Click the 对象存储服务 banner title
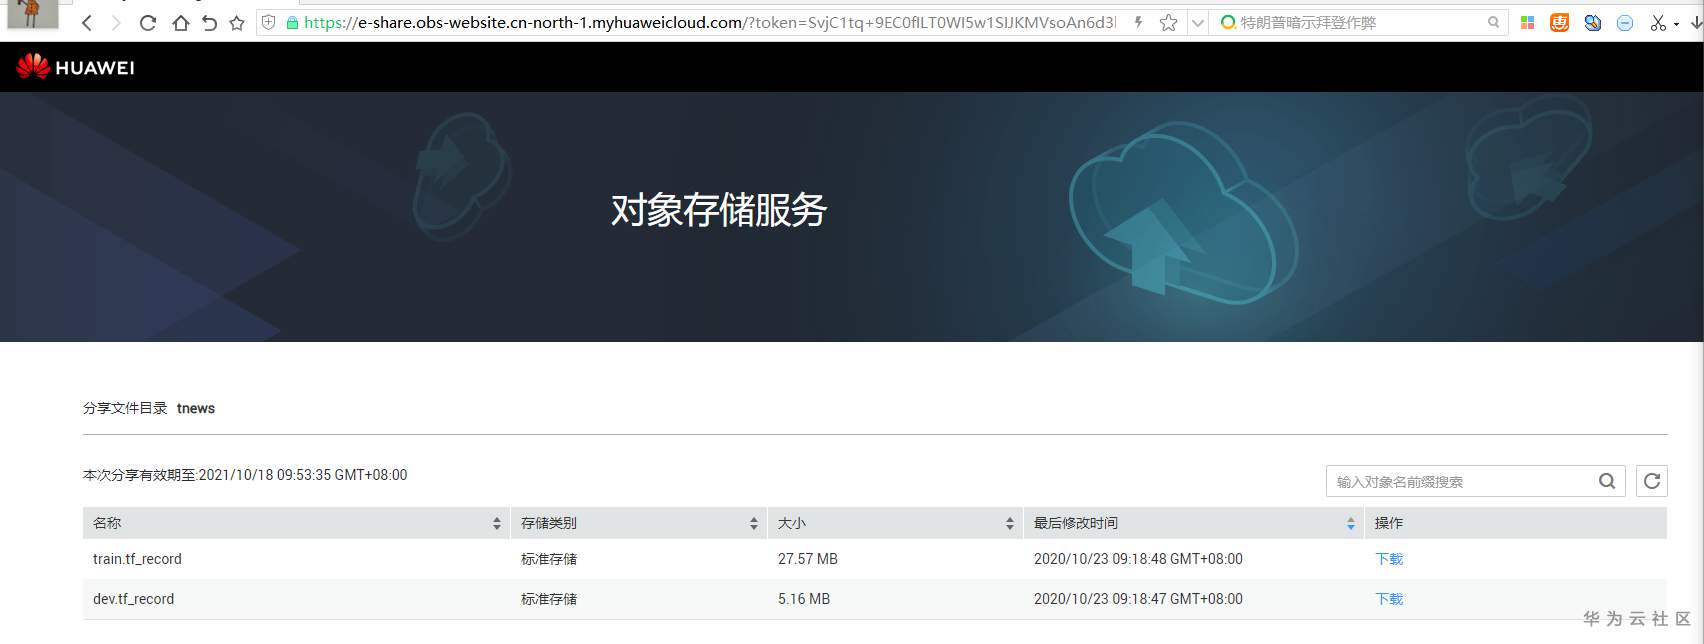This screenshot has width=1704, height=644. (x=719, y=210)
